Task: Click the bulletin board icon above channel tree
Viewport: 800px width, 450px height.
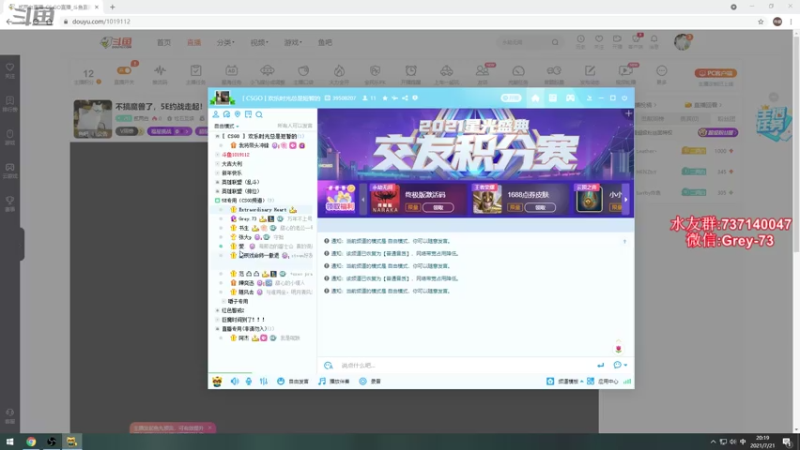Action: [248, 114]
